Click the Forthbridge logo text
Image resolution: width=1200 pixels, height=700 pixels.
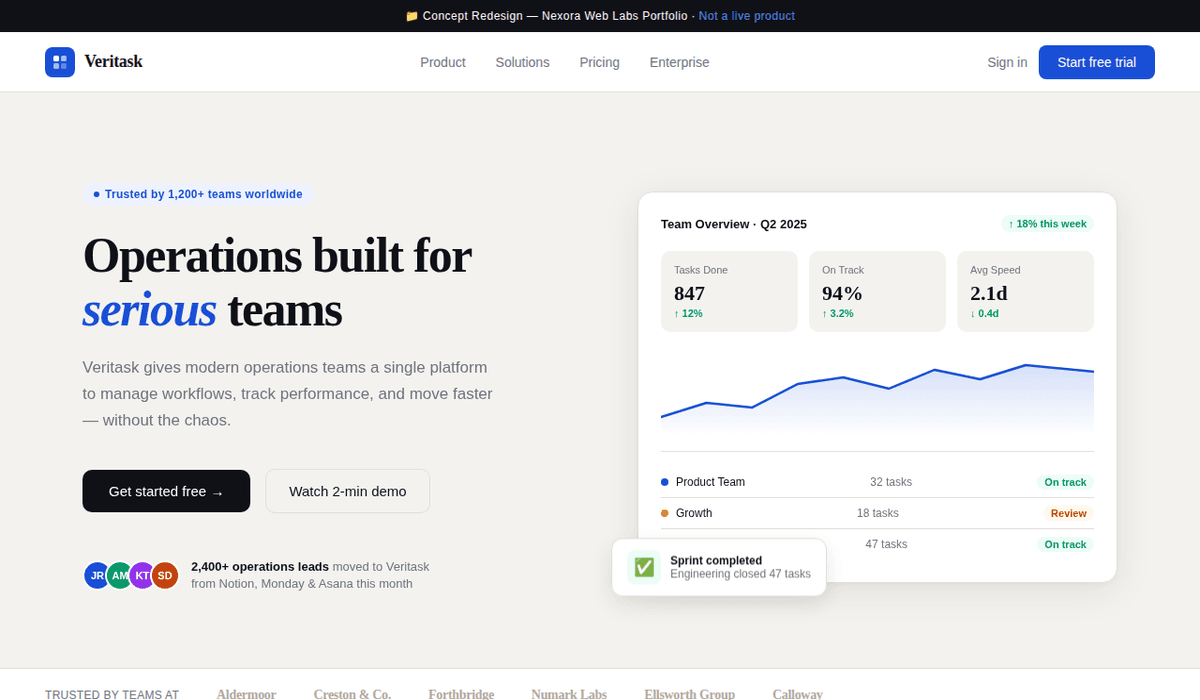pyautogui.click(x=461, y=694)
